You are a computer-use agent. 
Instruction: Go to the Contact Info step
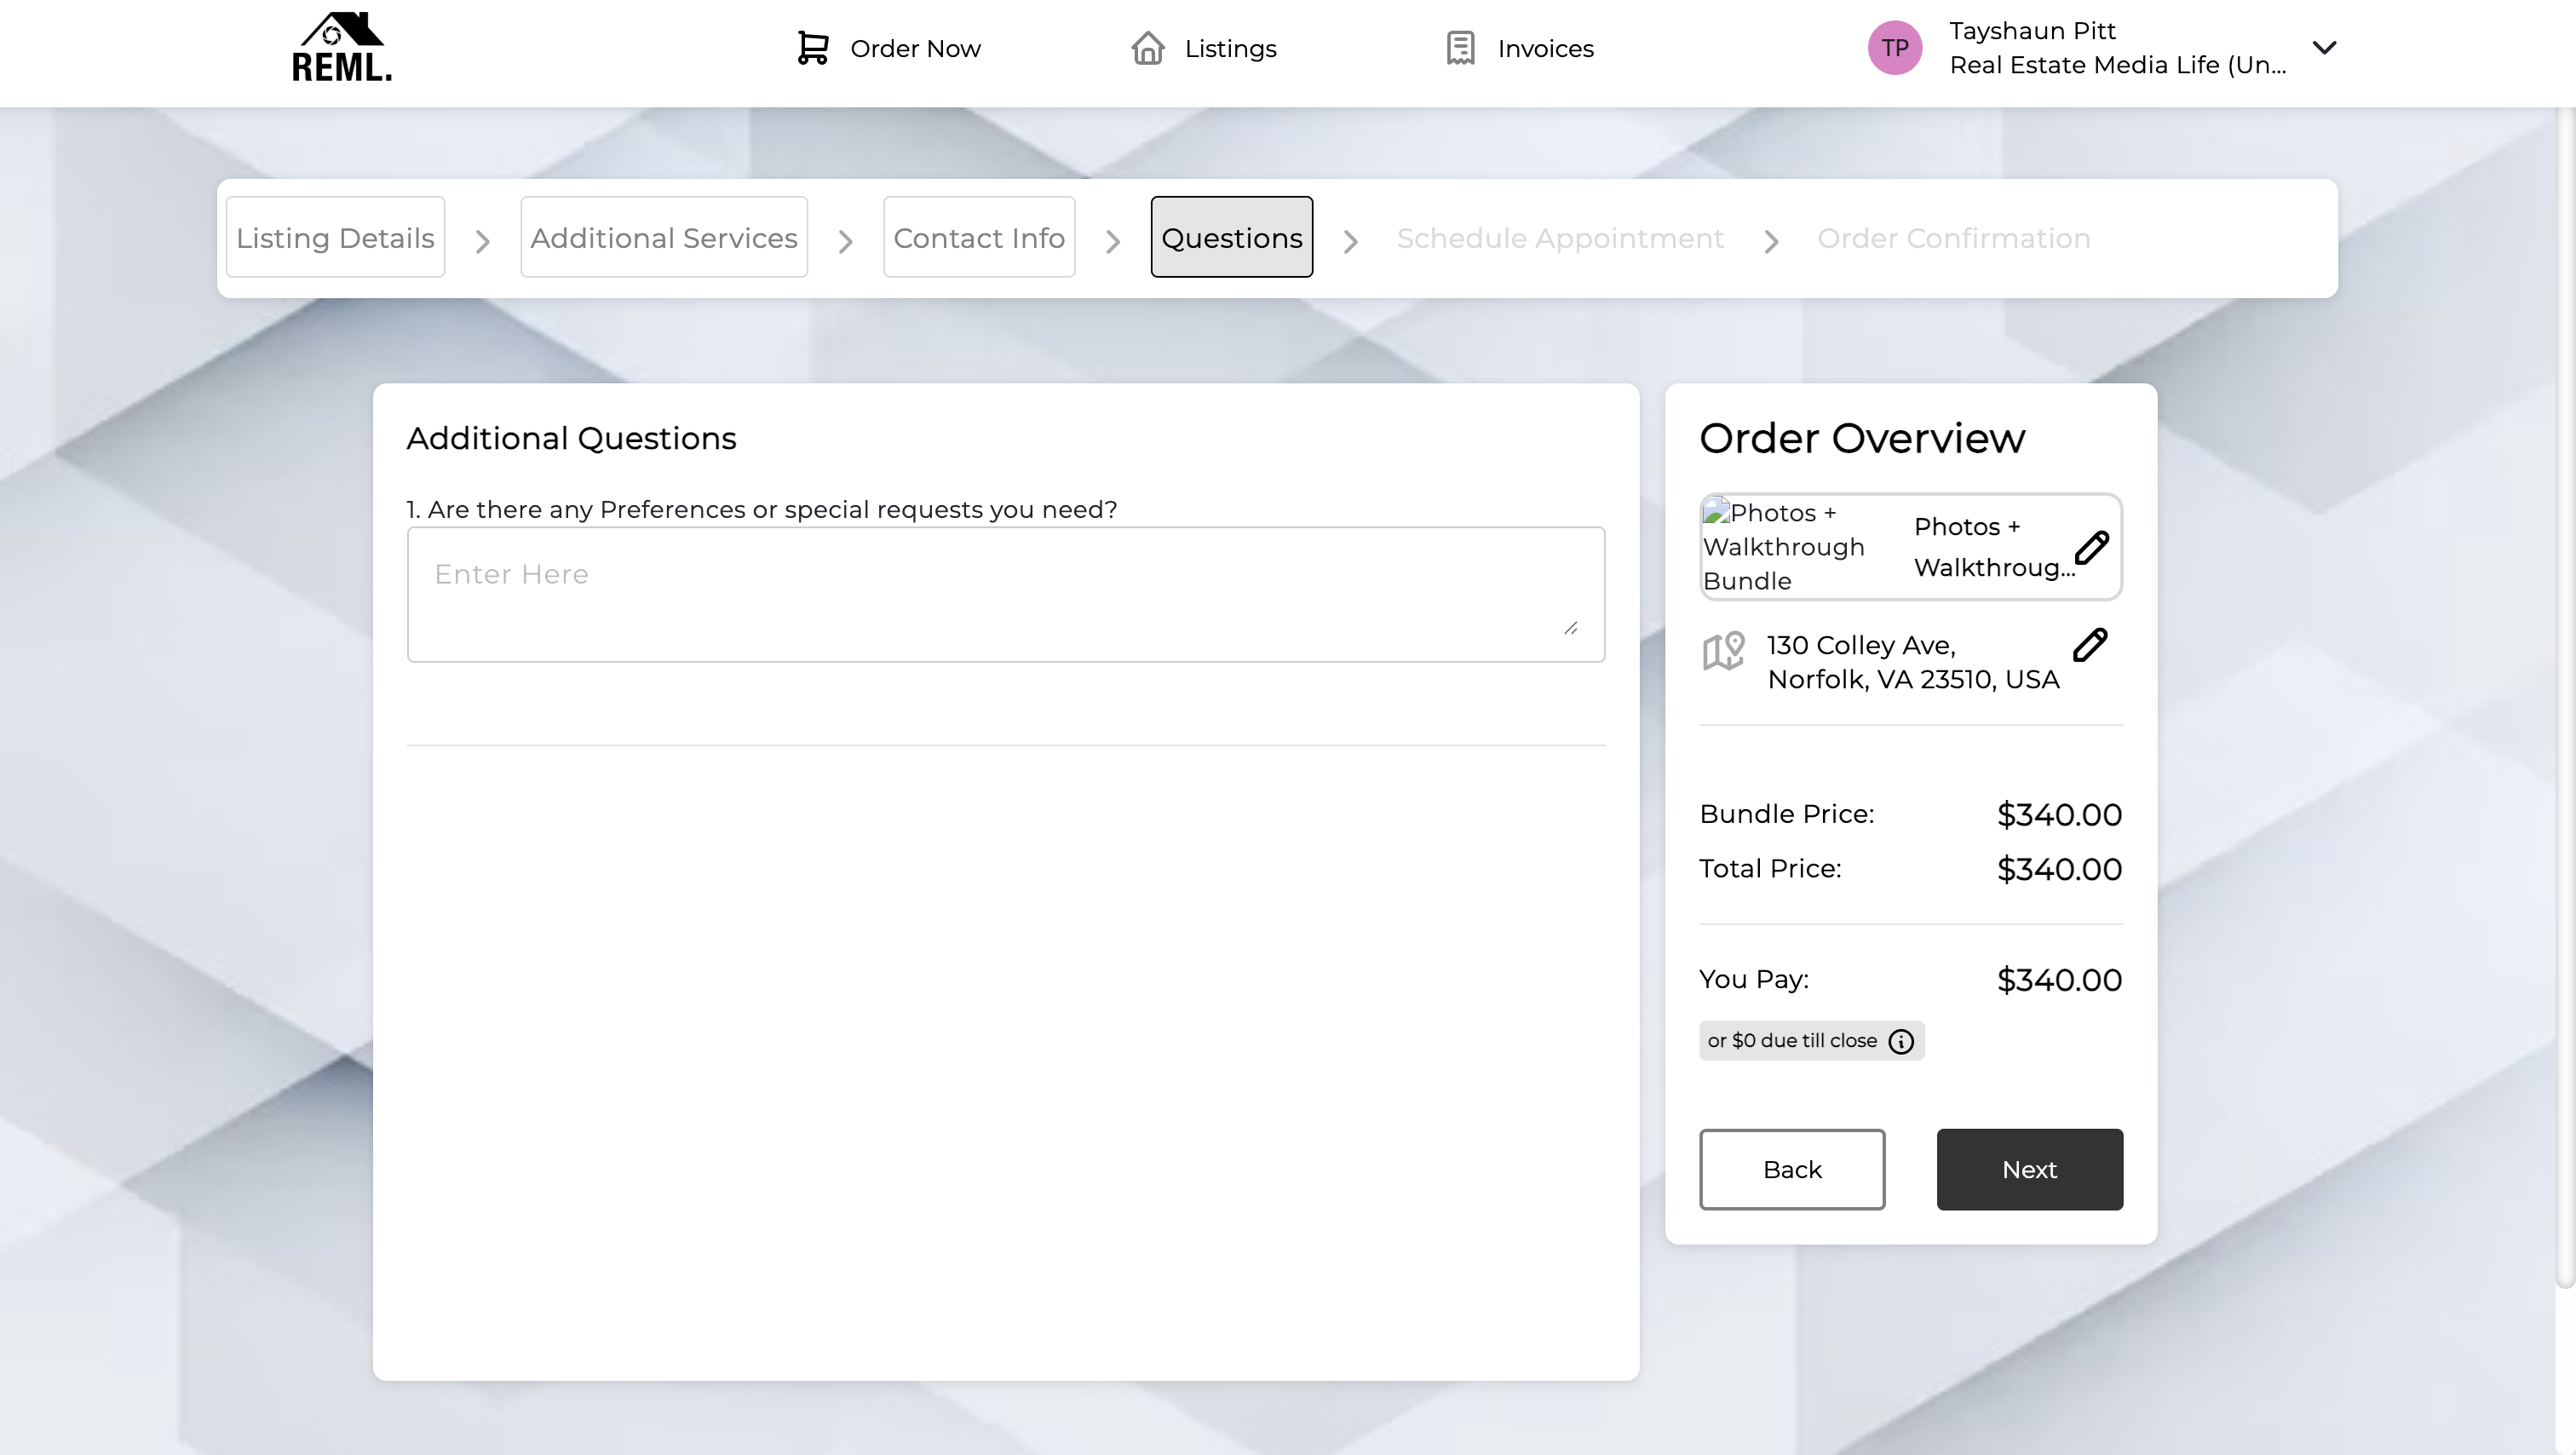click(x=979, y=237)
